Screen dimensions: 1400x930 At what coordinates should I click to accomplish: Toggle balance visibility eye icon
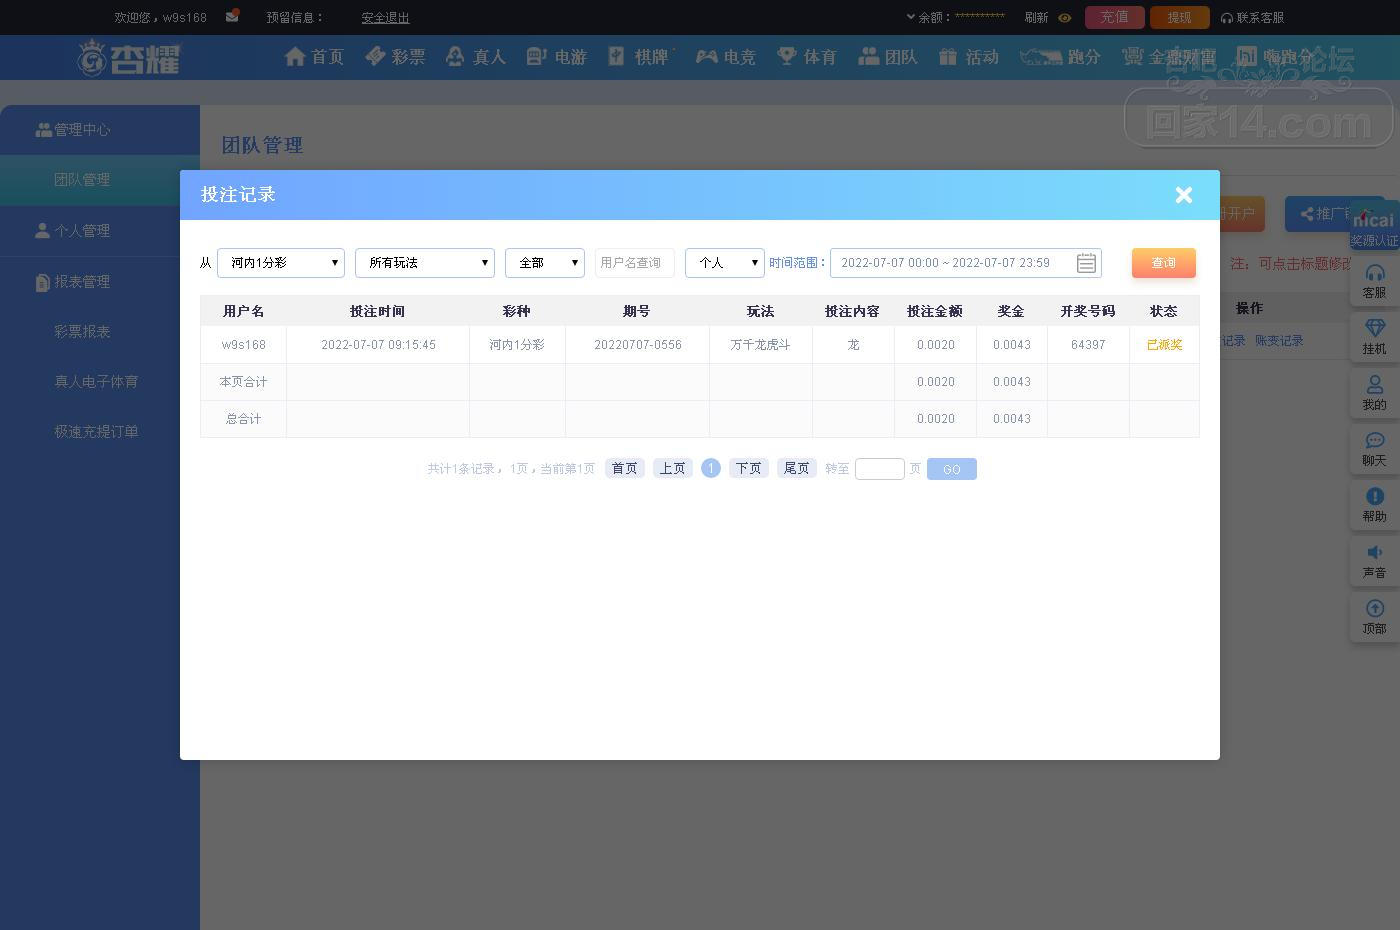coord(1065,18)
